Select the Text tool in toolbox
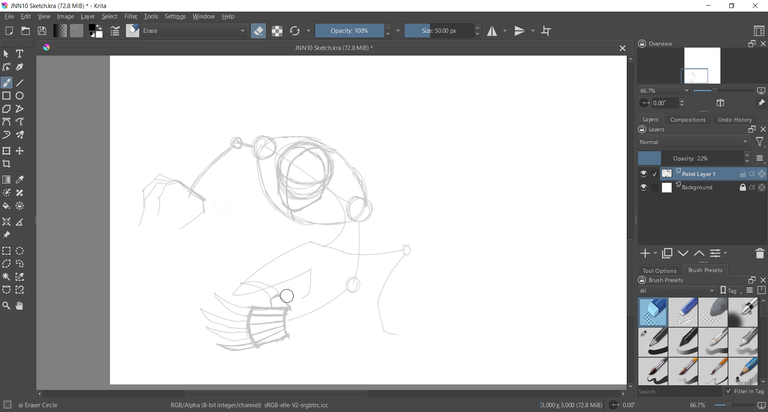 19,54
